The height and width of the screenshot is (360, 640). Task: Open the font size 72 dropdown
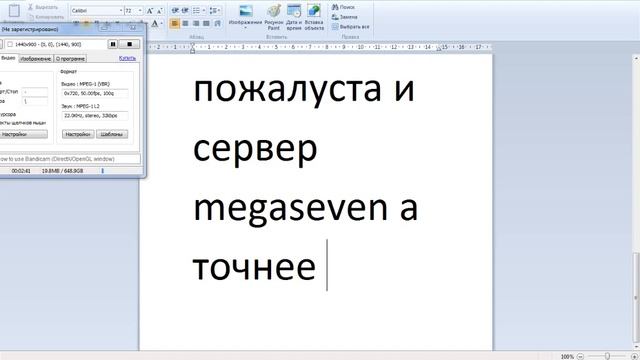pyautogui.click(x=140, y=11)
